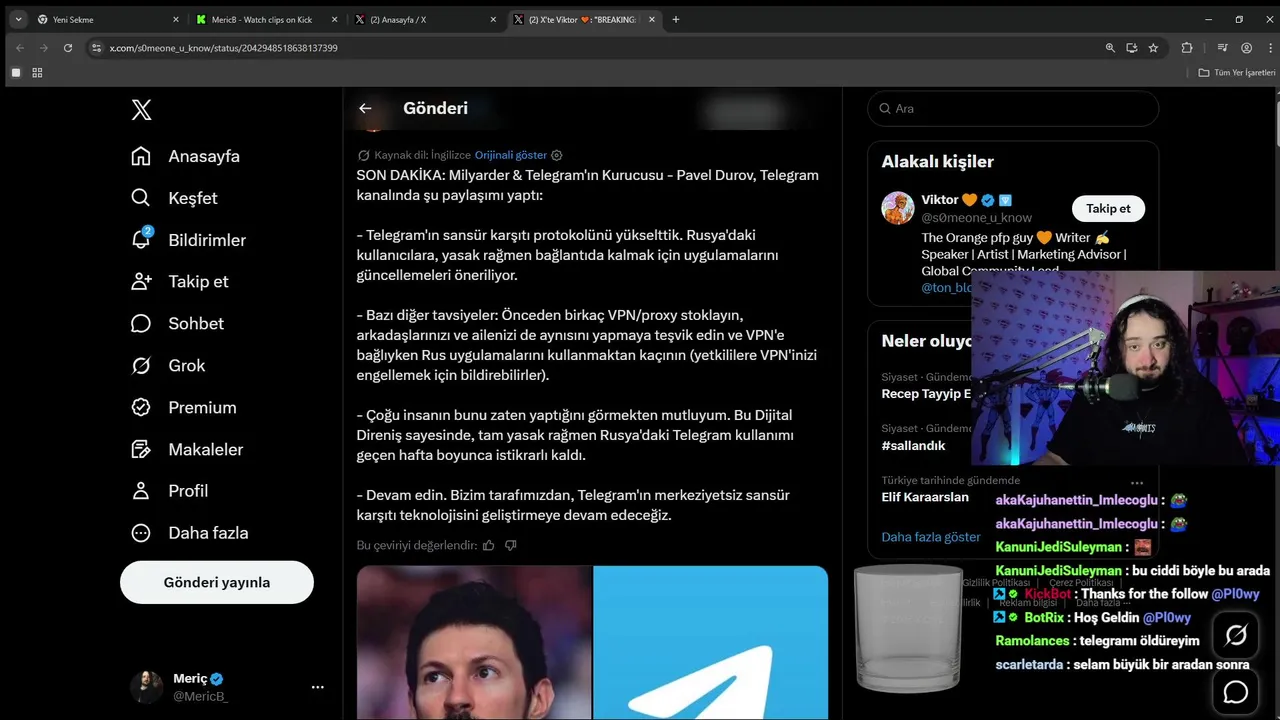Screen dimensions: 1280x720
Task: Open translation settings gear icon
Action: 557,155
